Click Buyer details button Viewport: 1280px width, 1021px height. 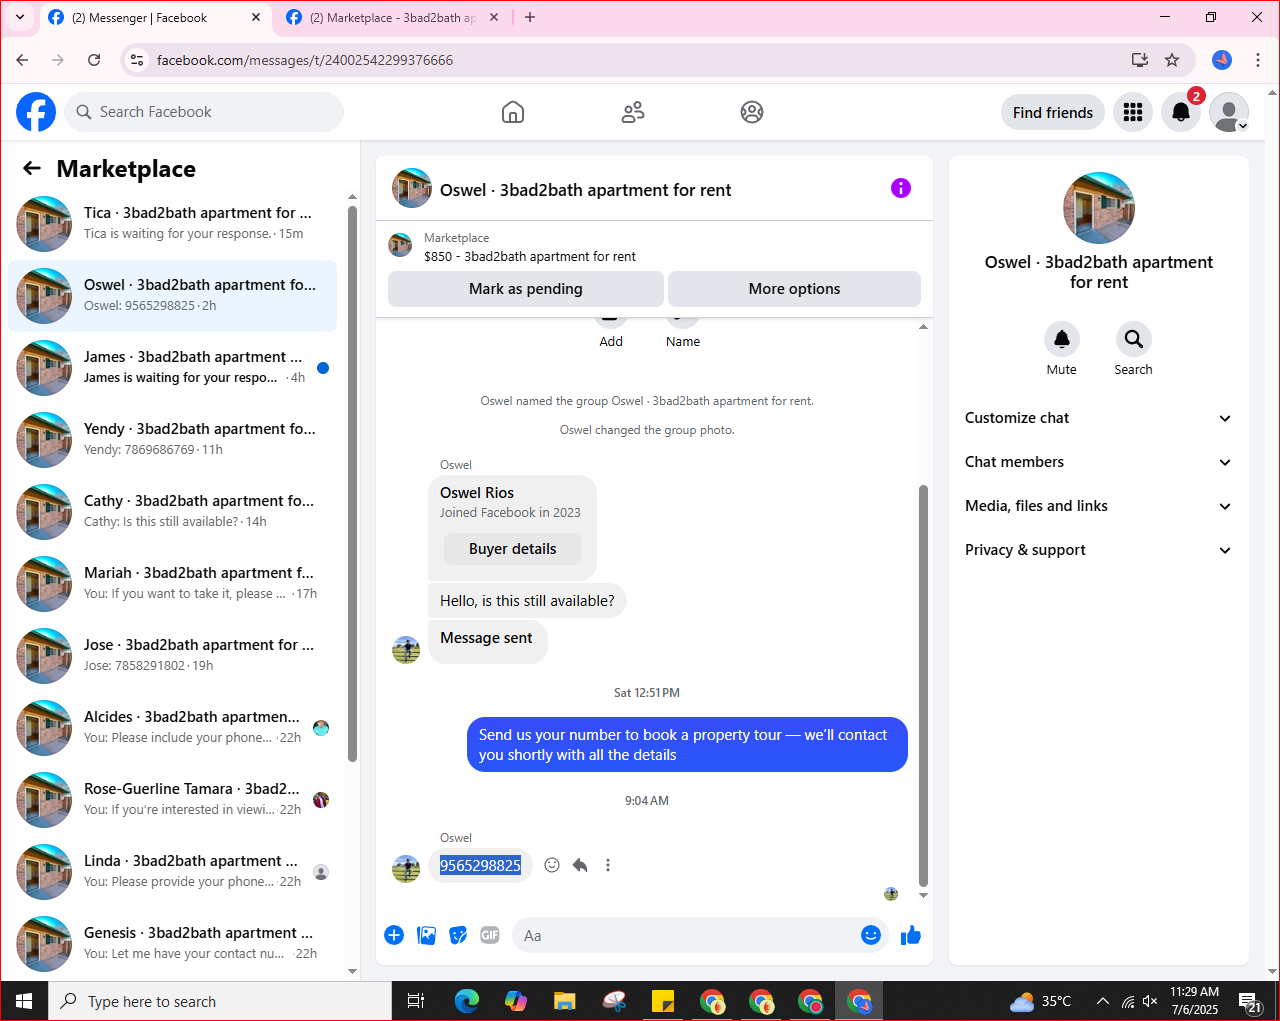click(x=512, y=549)
